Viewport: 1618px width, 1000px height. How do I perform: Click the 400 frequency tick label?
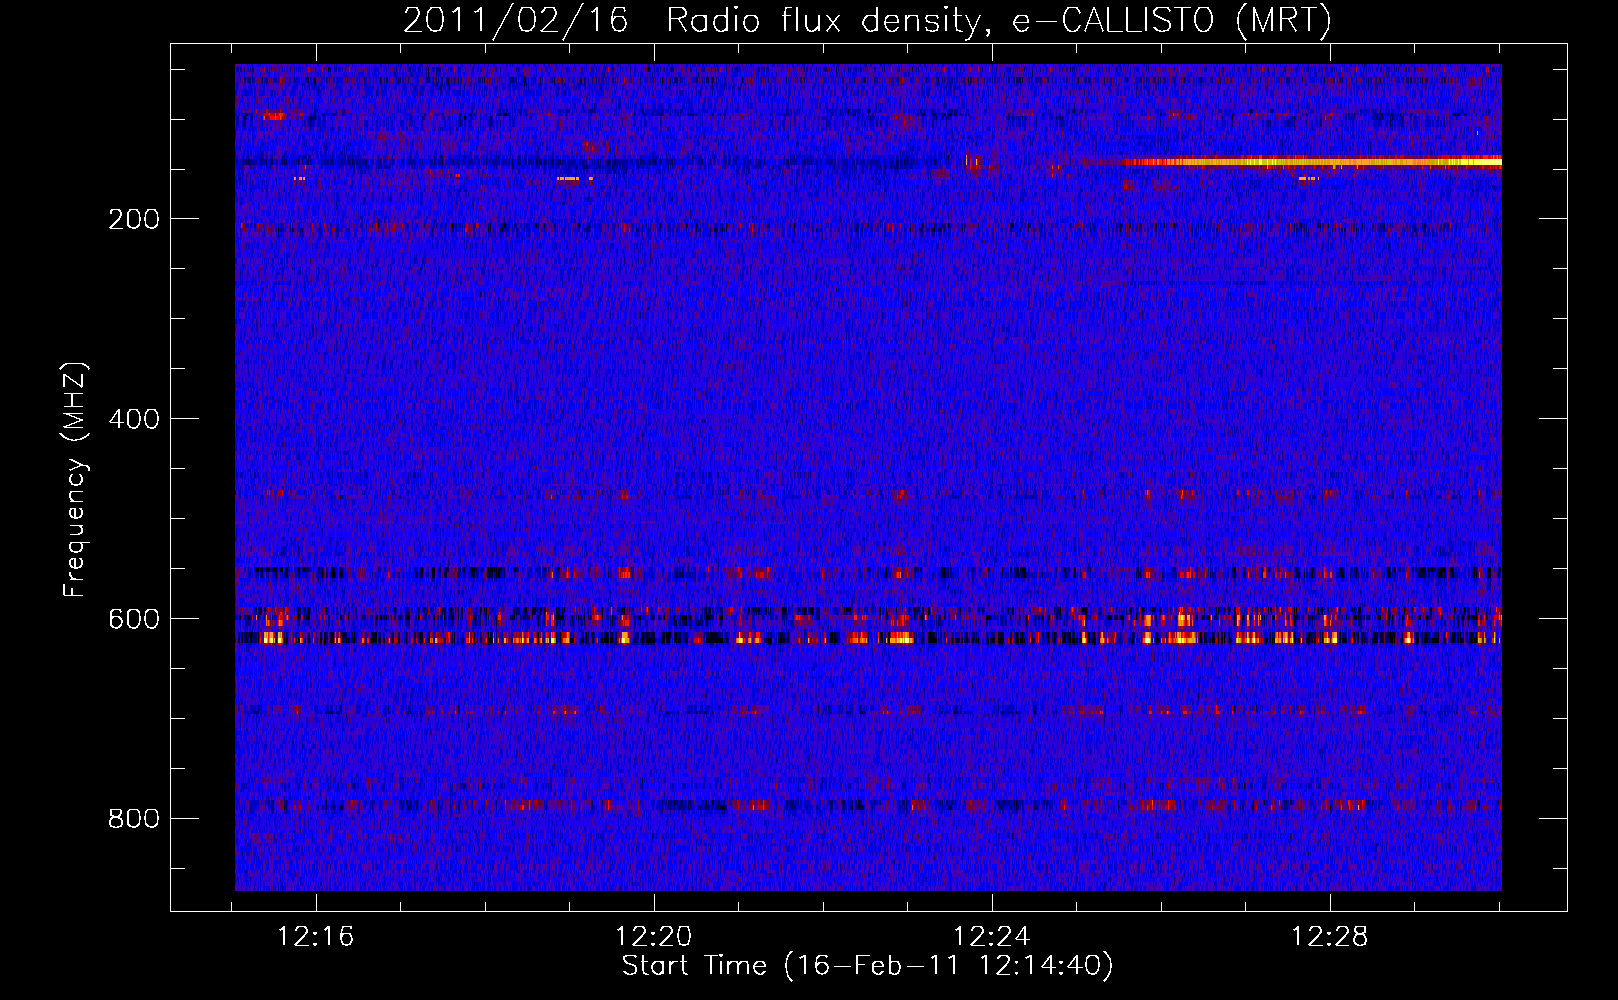click(x=134, y=419)
